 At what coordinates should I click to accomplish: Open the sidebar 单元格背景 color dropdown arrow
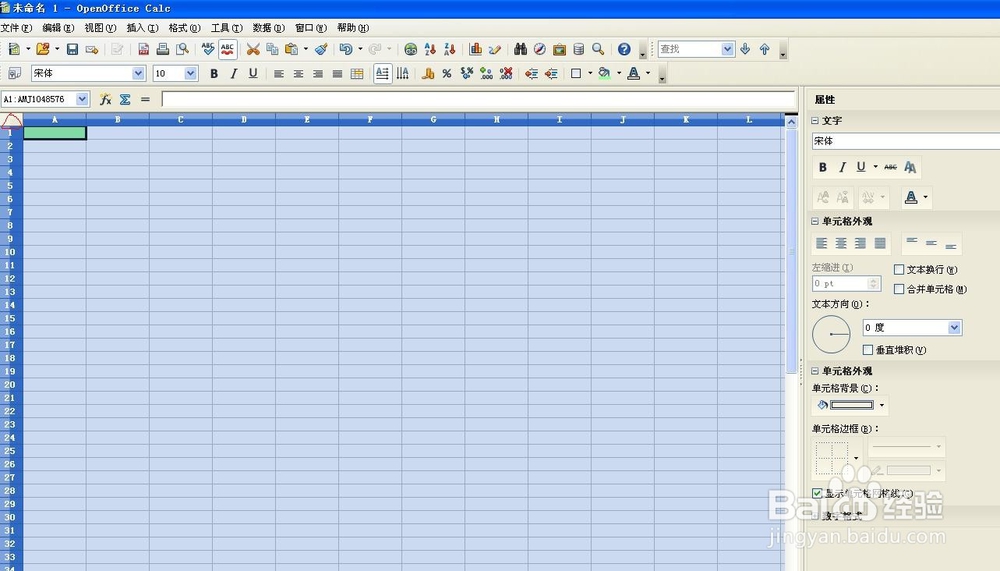(882, 405)
